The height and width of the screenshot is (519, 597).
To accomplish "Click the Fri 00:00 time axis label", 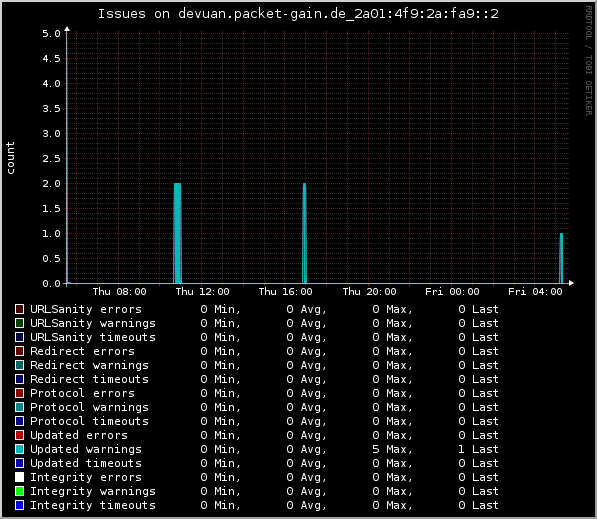I will pos(452,292).
